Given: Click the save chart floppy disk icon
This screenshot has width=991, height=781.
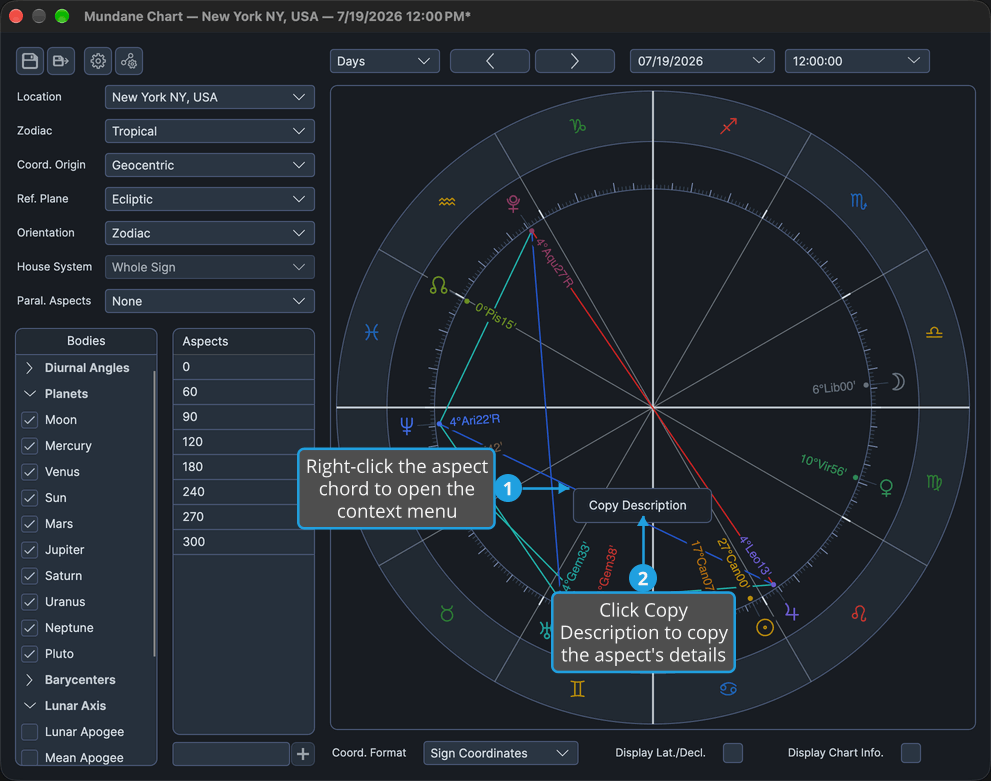Looking at the screenshot, I should click(30, 61).
